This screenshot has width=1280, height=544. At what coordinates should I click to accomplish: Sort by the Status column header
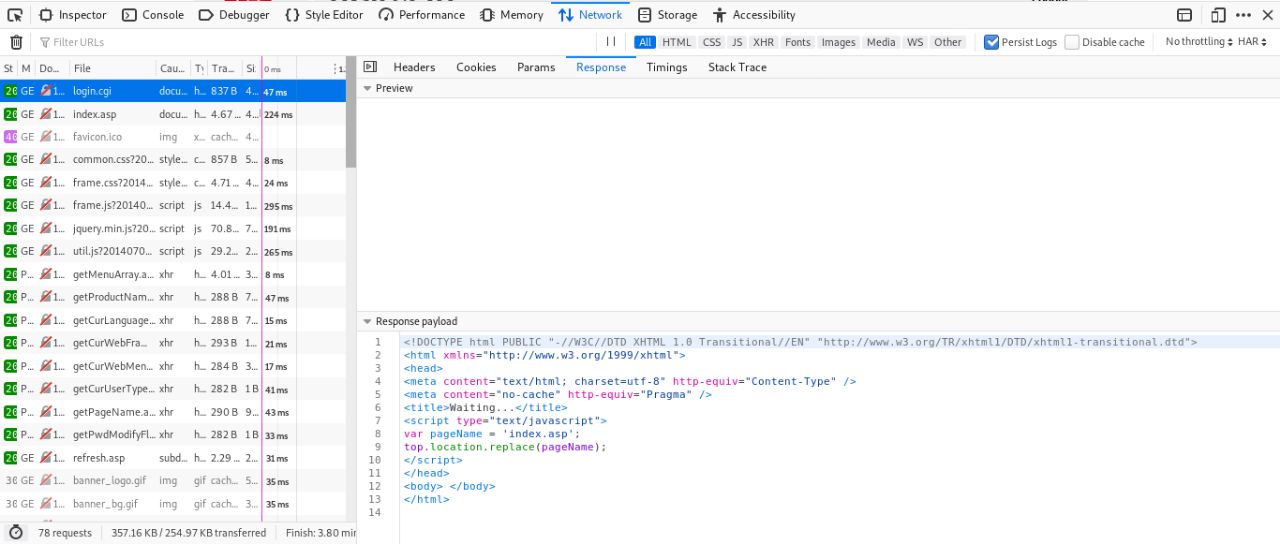(9, 68)
